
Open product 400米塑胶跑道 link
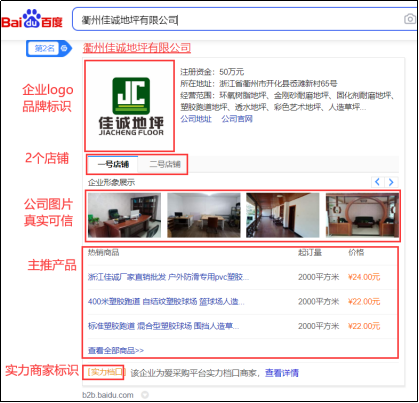(166, 302)
